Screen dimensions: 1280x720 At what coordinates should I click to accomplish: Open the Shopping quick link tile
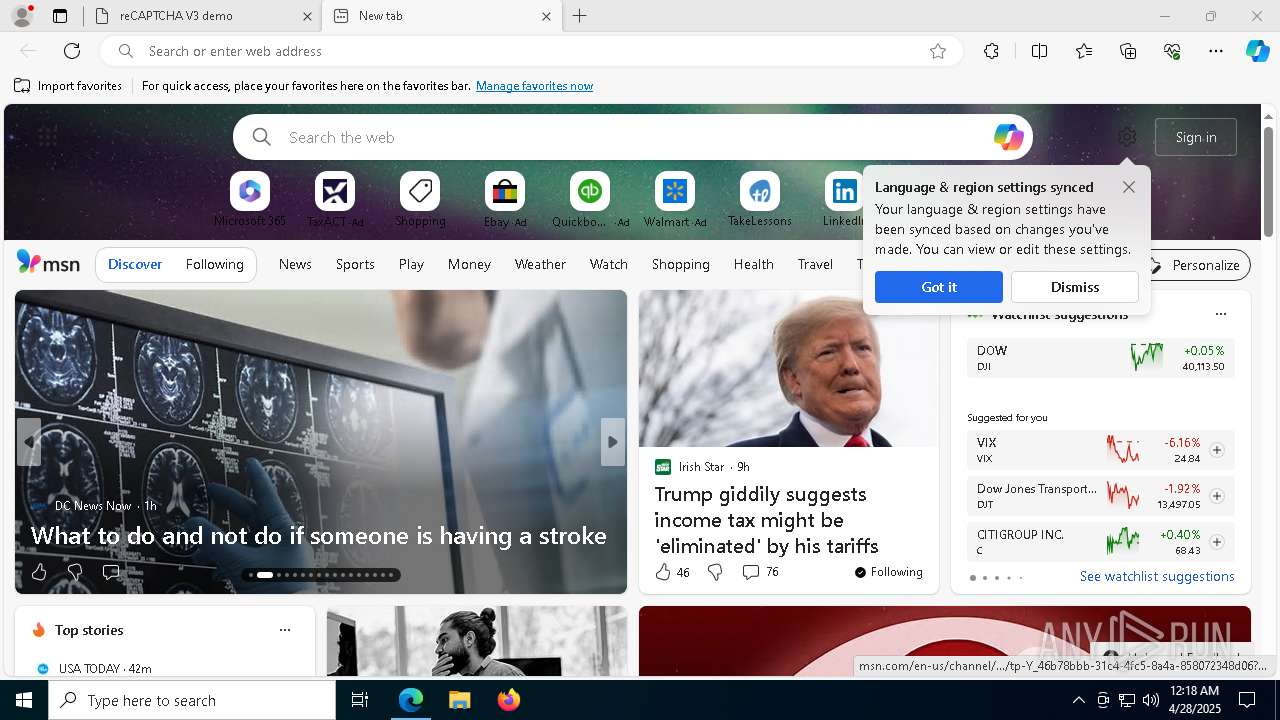pos(420,200)
